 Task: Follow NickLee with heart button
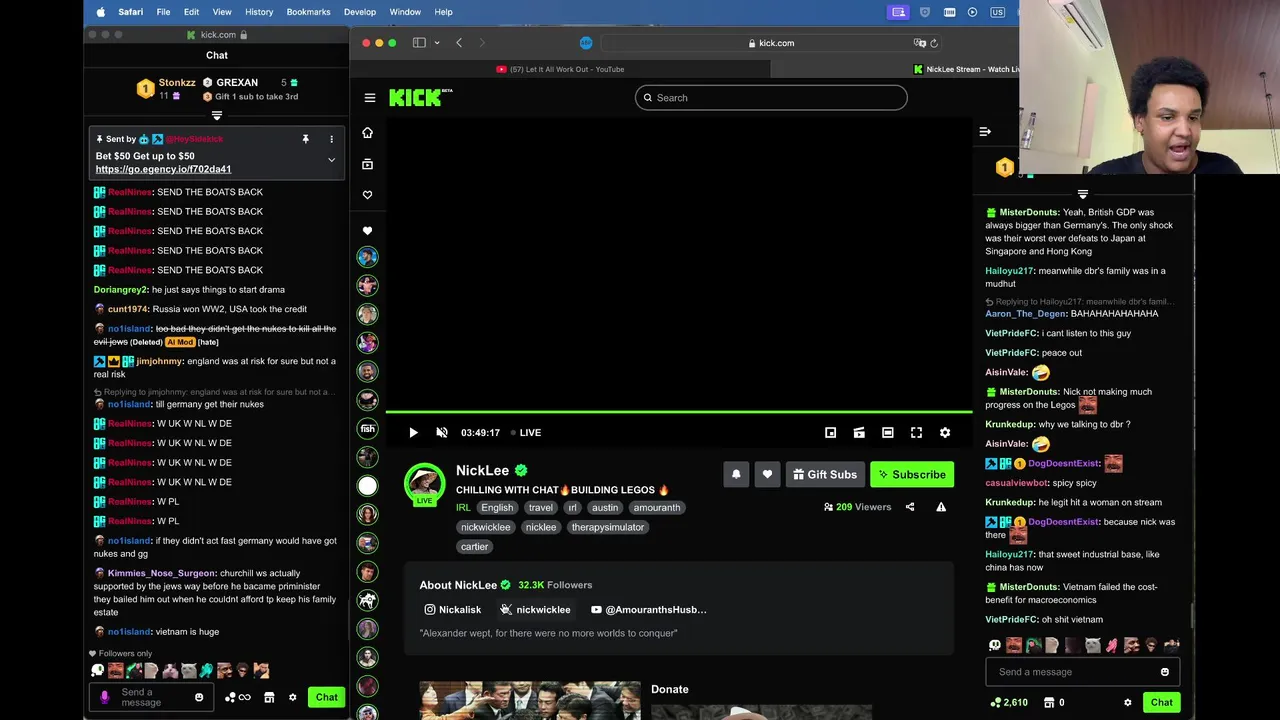click(767, 475)
